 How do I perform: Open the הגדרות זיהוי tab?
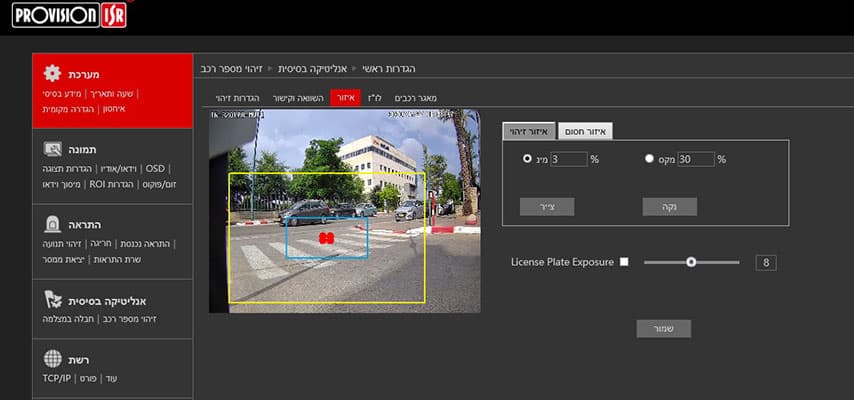(x=240, y=98)
